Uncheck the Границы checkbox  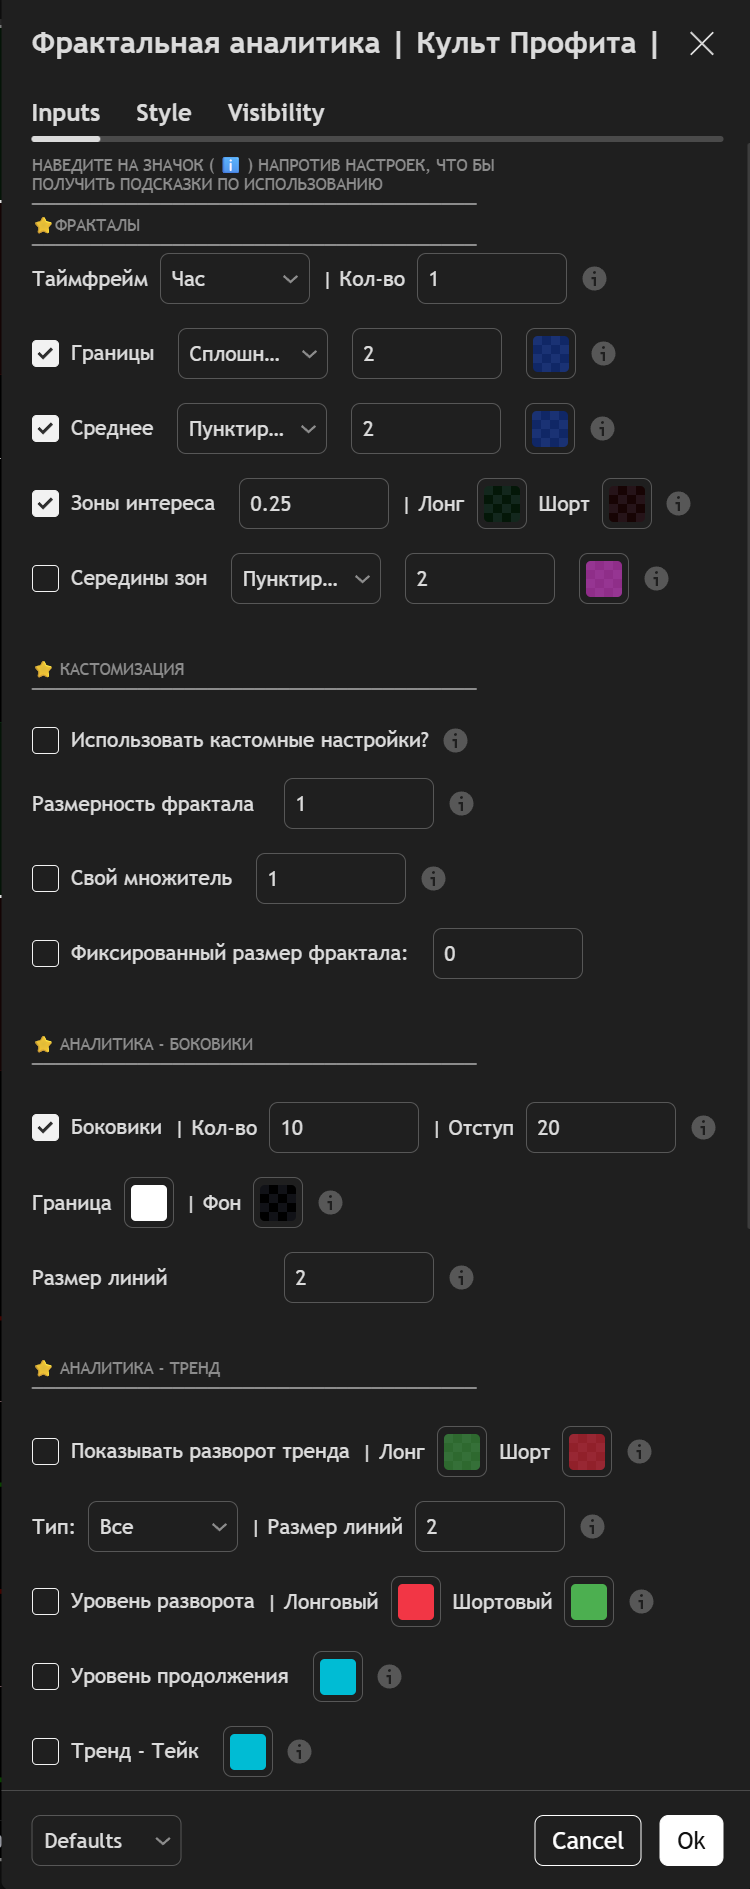coord(45,354)
